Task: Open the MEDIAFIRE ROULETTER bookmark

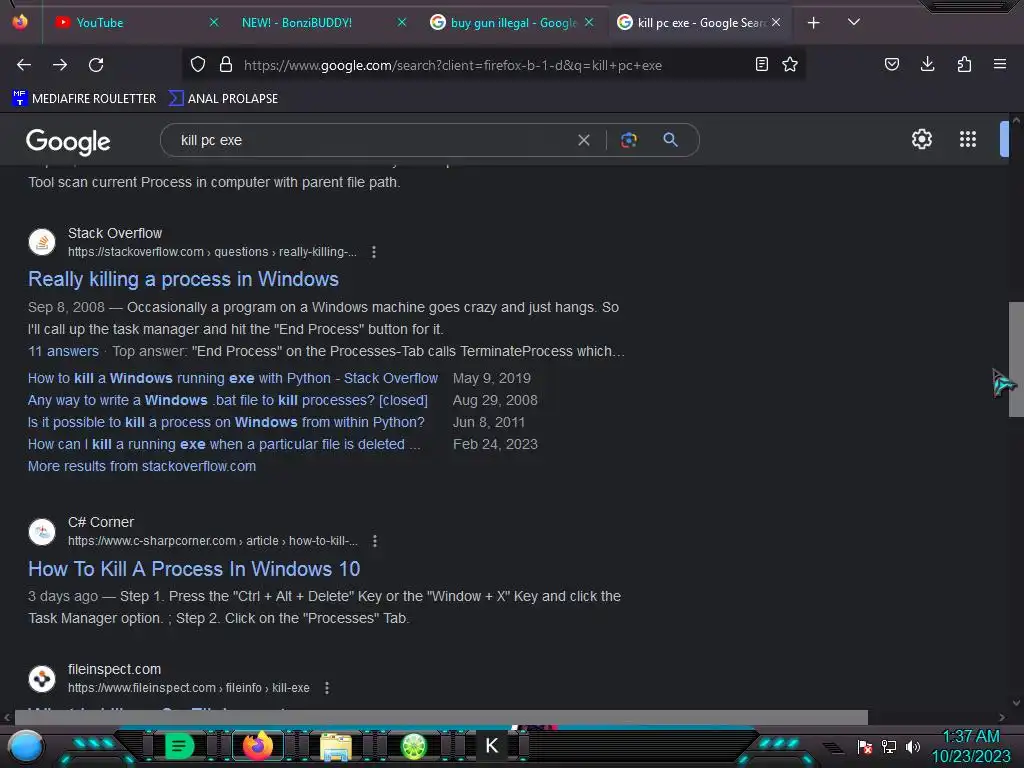Action: pos(84,99)
